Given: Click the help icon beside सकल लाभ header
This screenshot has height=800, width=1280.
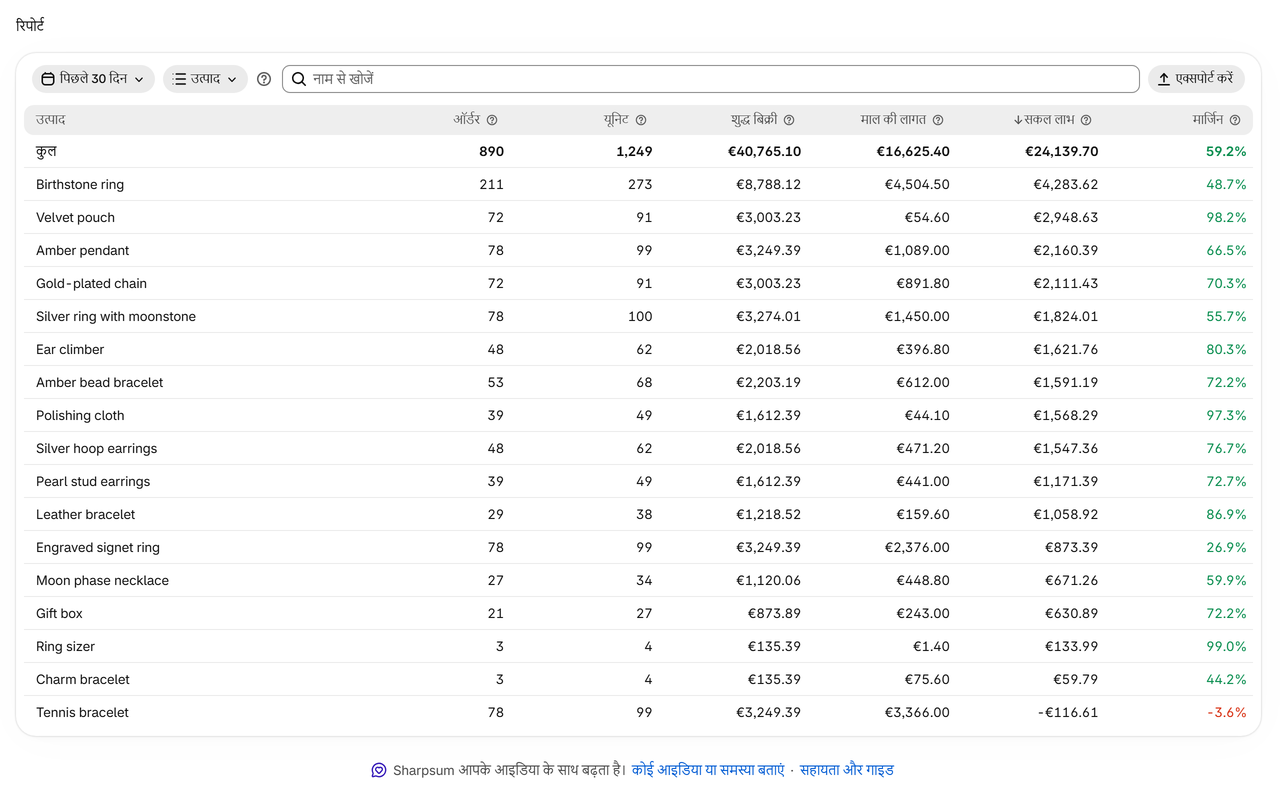Looking at the screenshot, I should (x=1086, y=120).
